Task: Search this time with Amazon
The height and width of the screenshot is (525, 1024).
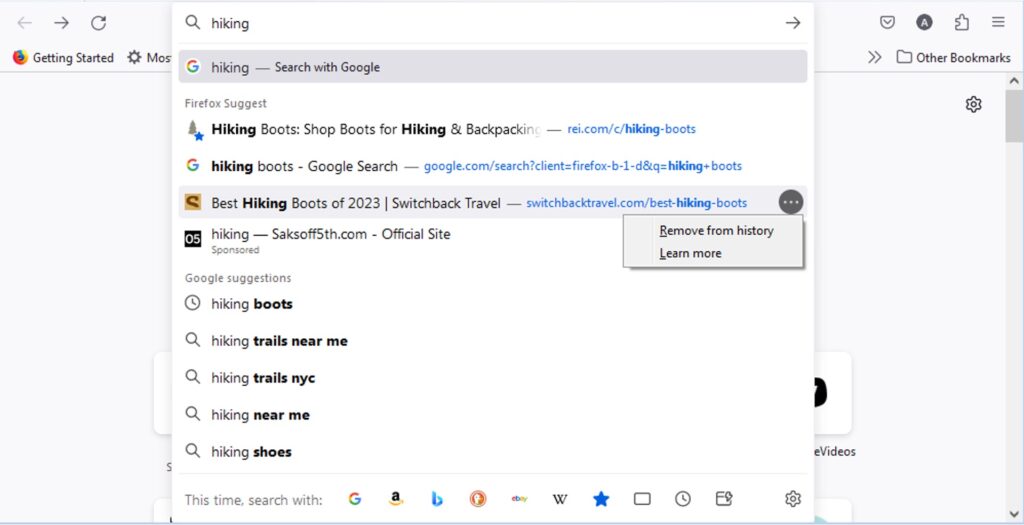Action: tap(395, 500)
